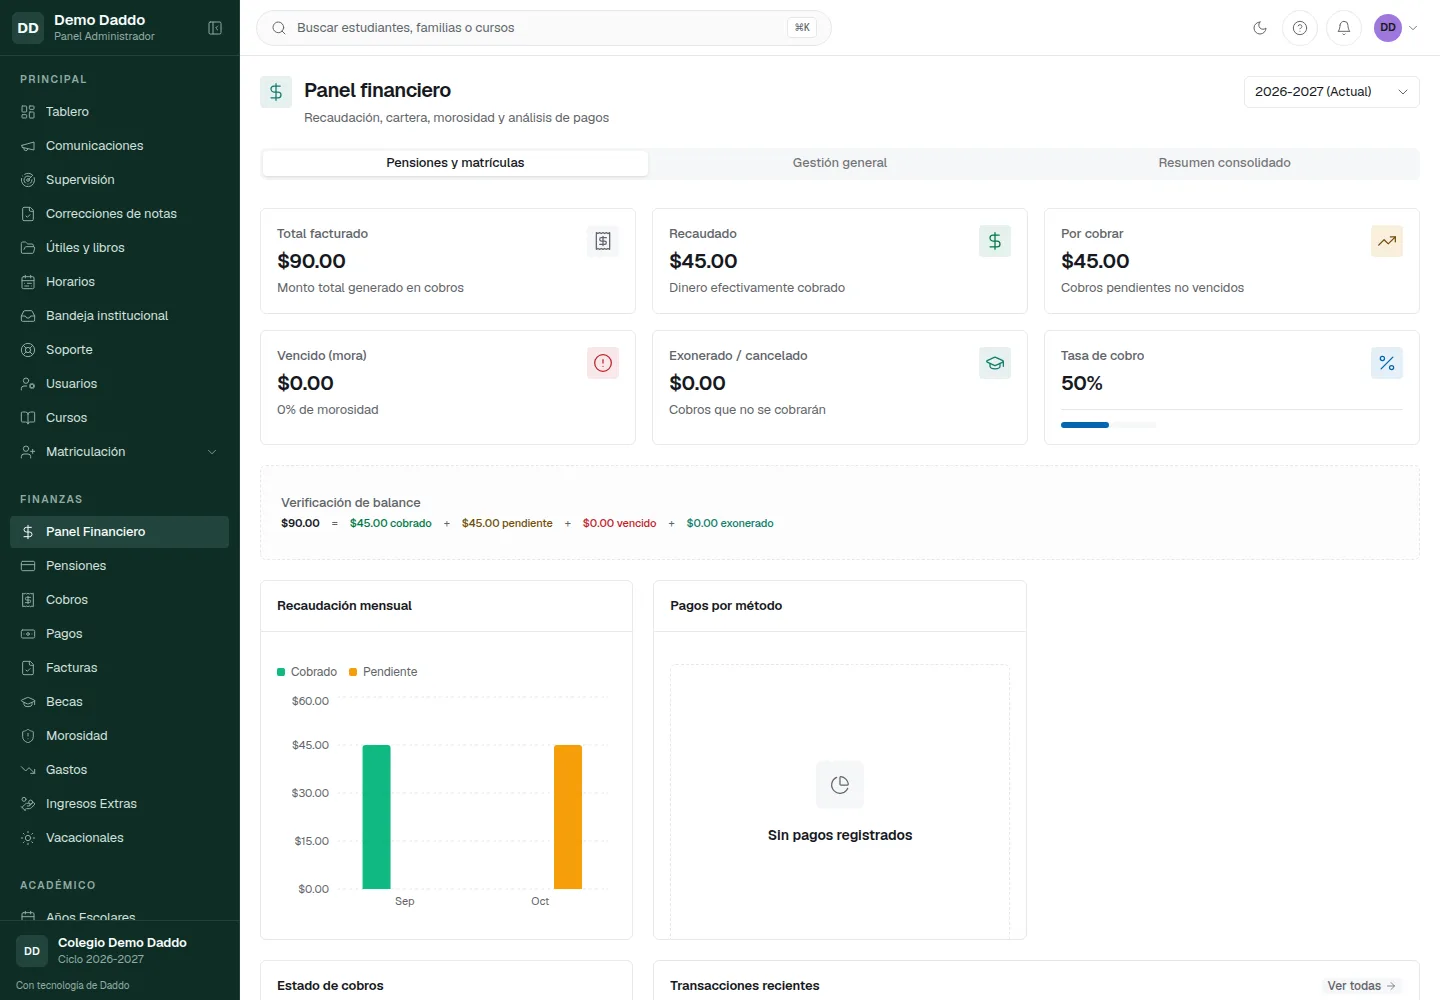Screen dimensions: 1440x1000
Task: Open Bandeja institucional
Action: tap(120, 316)
